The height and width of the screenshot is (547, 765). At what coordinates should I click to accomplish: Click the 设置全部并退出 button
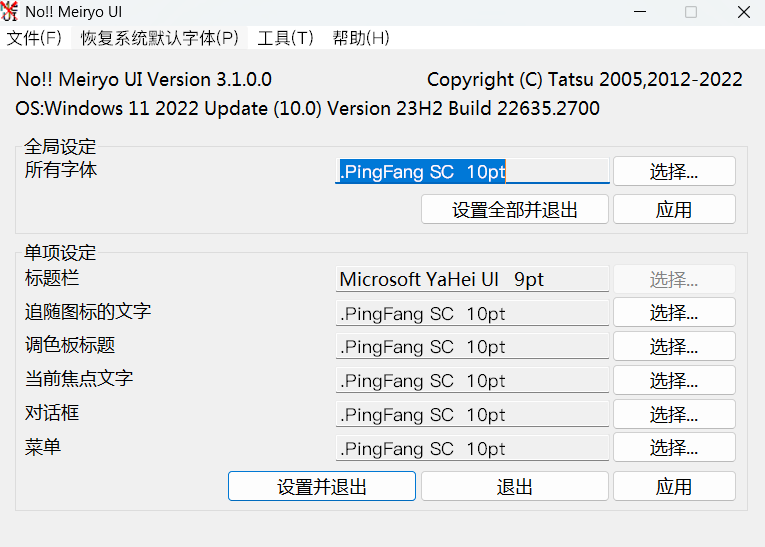point(515,209)
